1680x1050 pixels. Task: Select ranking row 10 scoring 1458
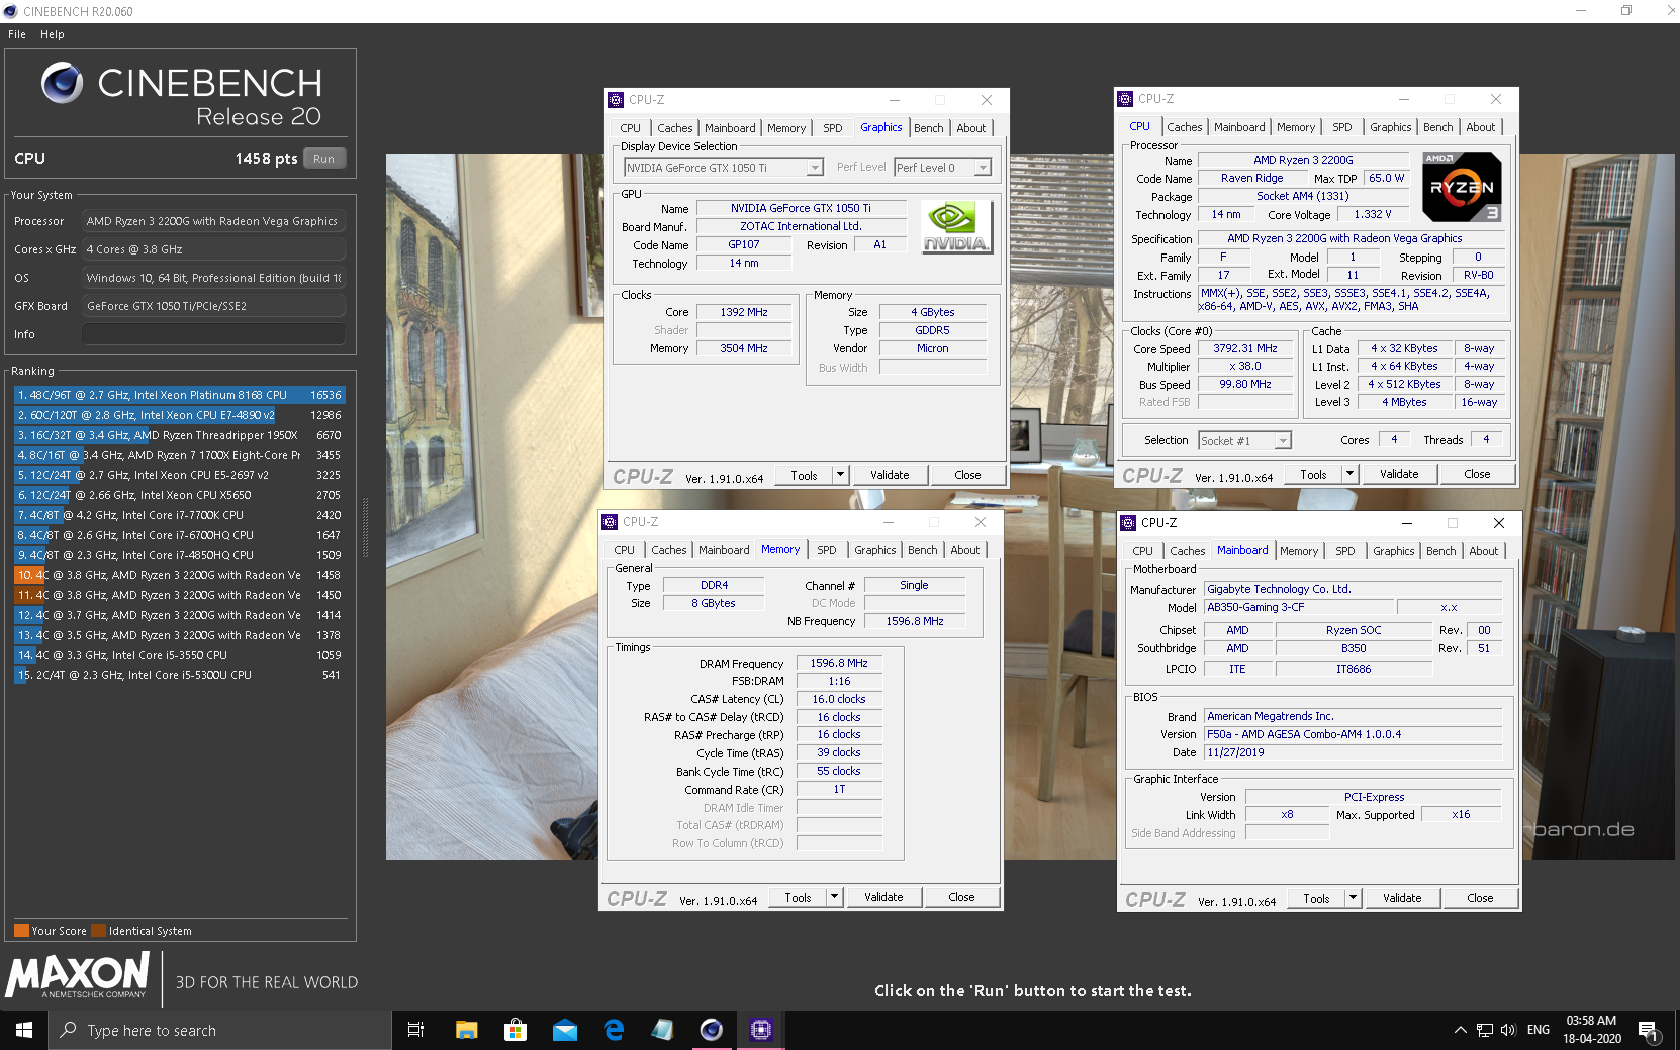(x=179, y=575)
